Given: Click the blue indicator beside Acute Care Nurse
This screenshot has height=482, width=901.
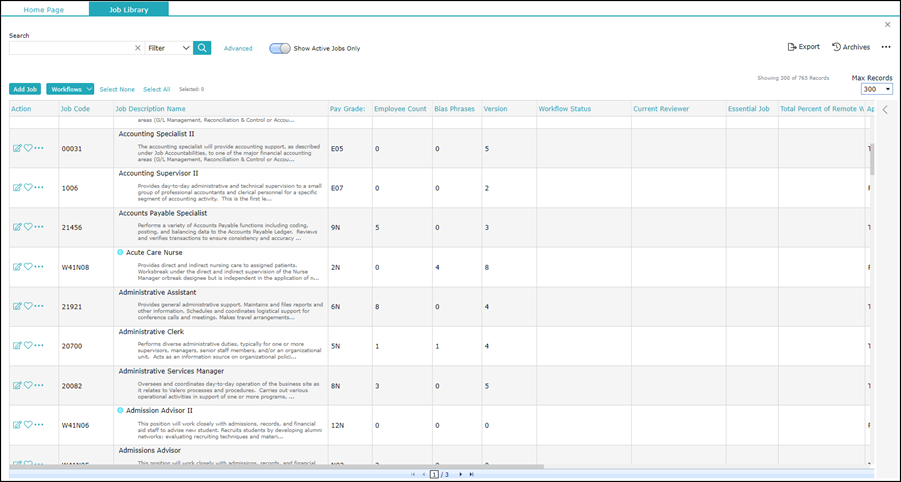Looking at the screenshot, I should tap(120, 252).
